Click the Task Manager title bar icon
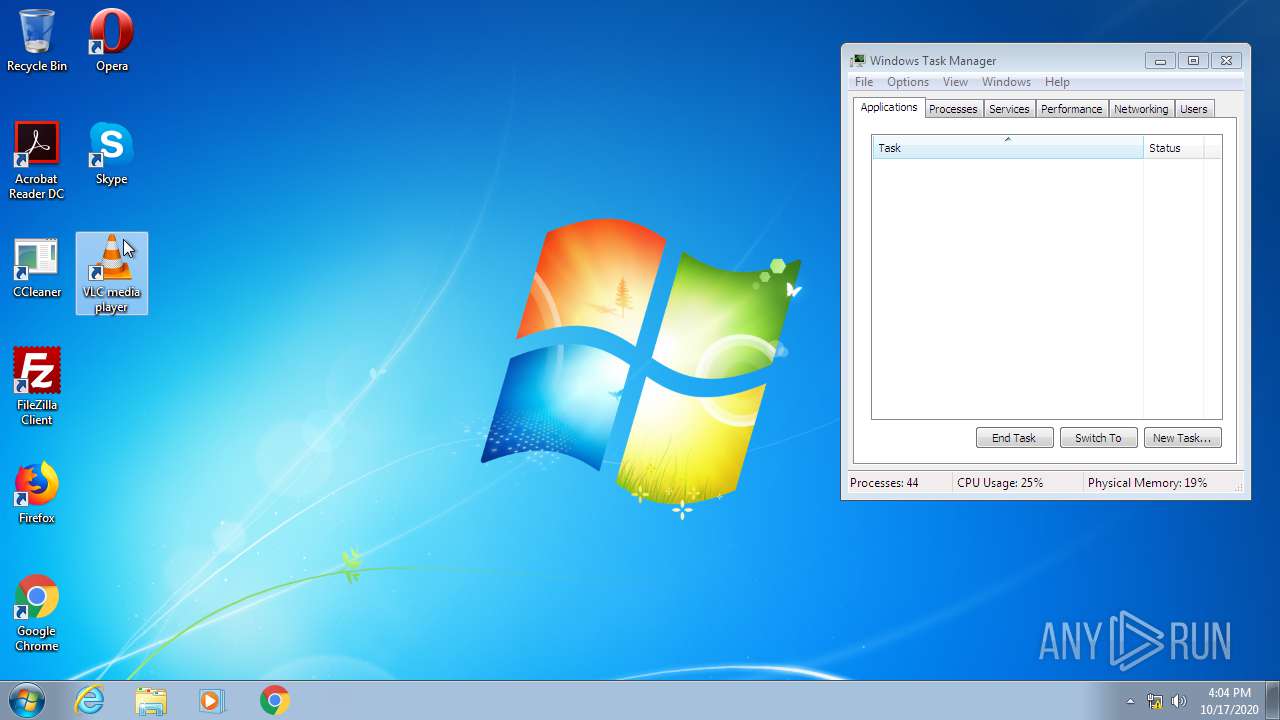Screen dimensions: 1280x720 [x=858, y=61]
